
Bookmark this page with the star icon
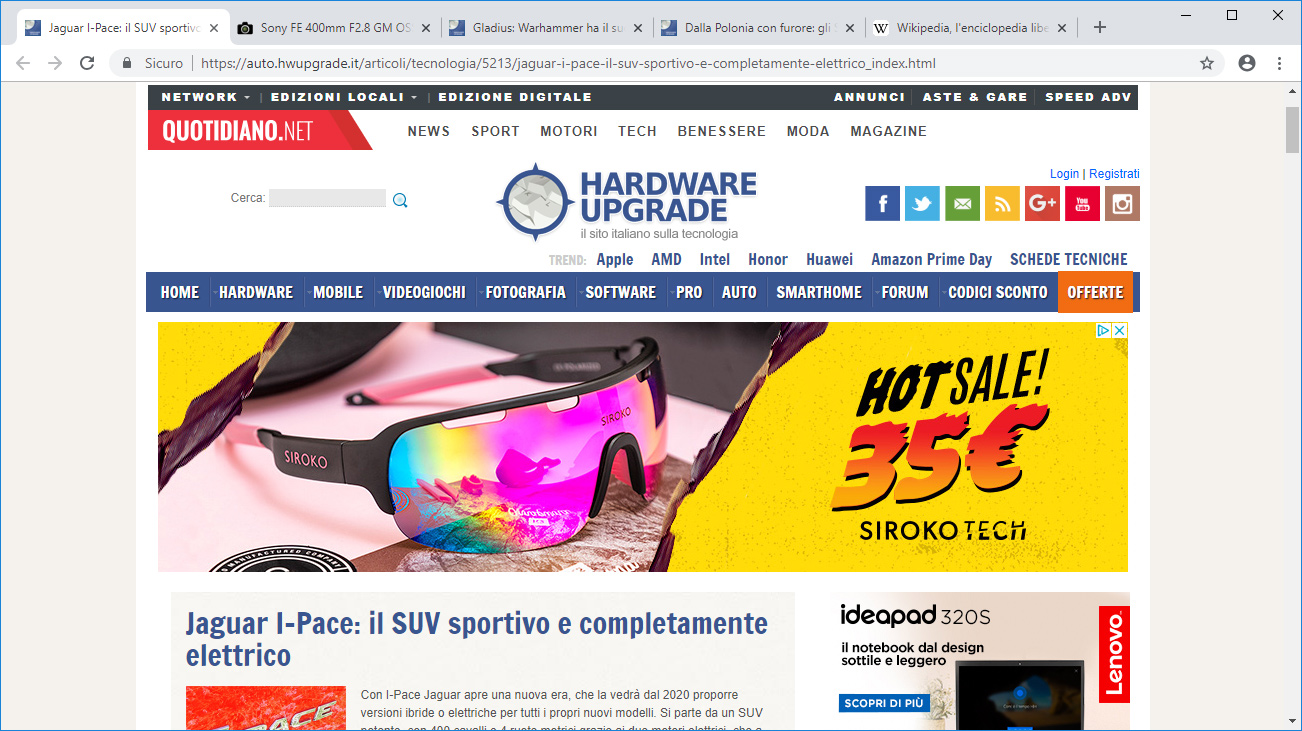1207,63
